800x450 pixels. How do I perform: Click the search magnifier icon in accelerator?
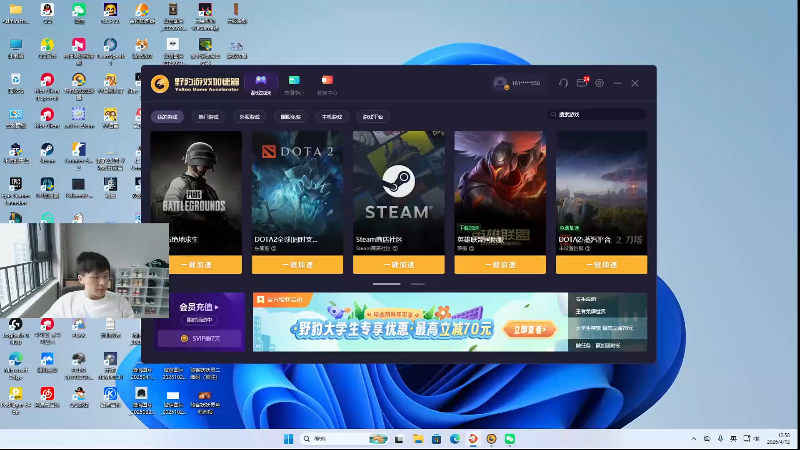553,114
